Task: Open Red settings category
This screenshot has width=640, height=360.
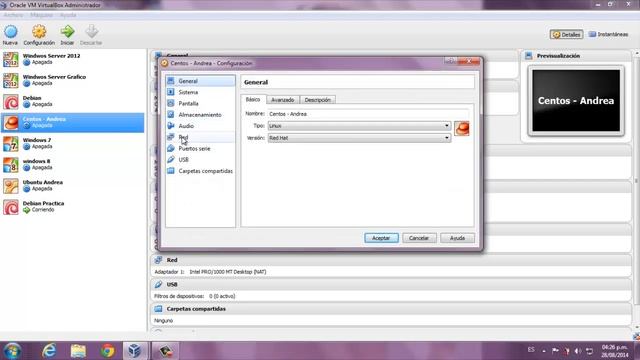Action: point(200,137)
